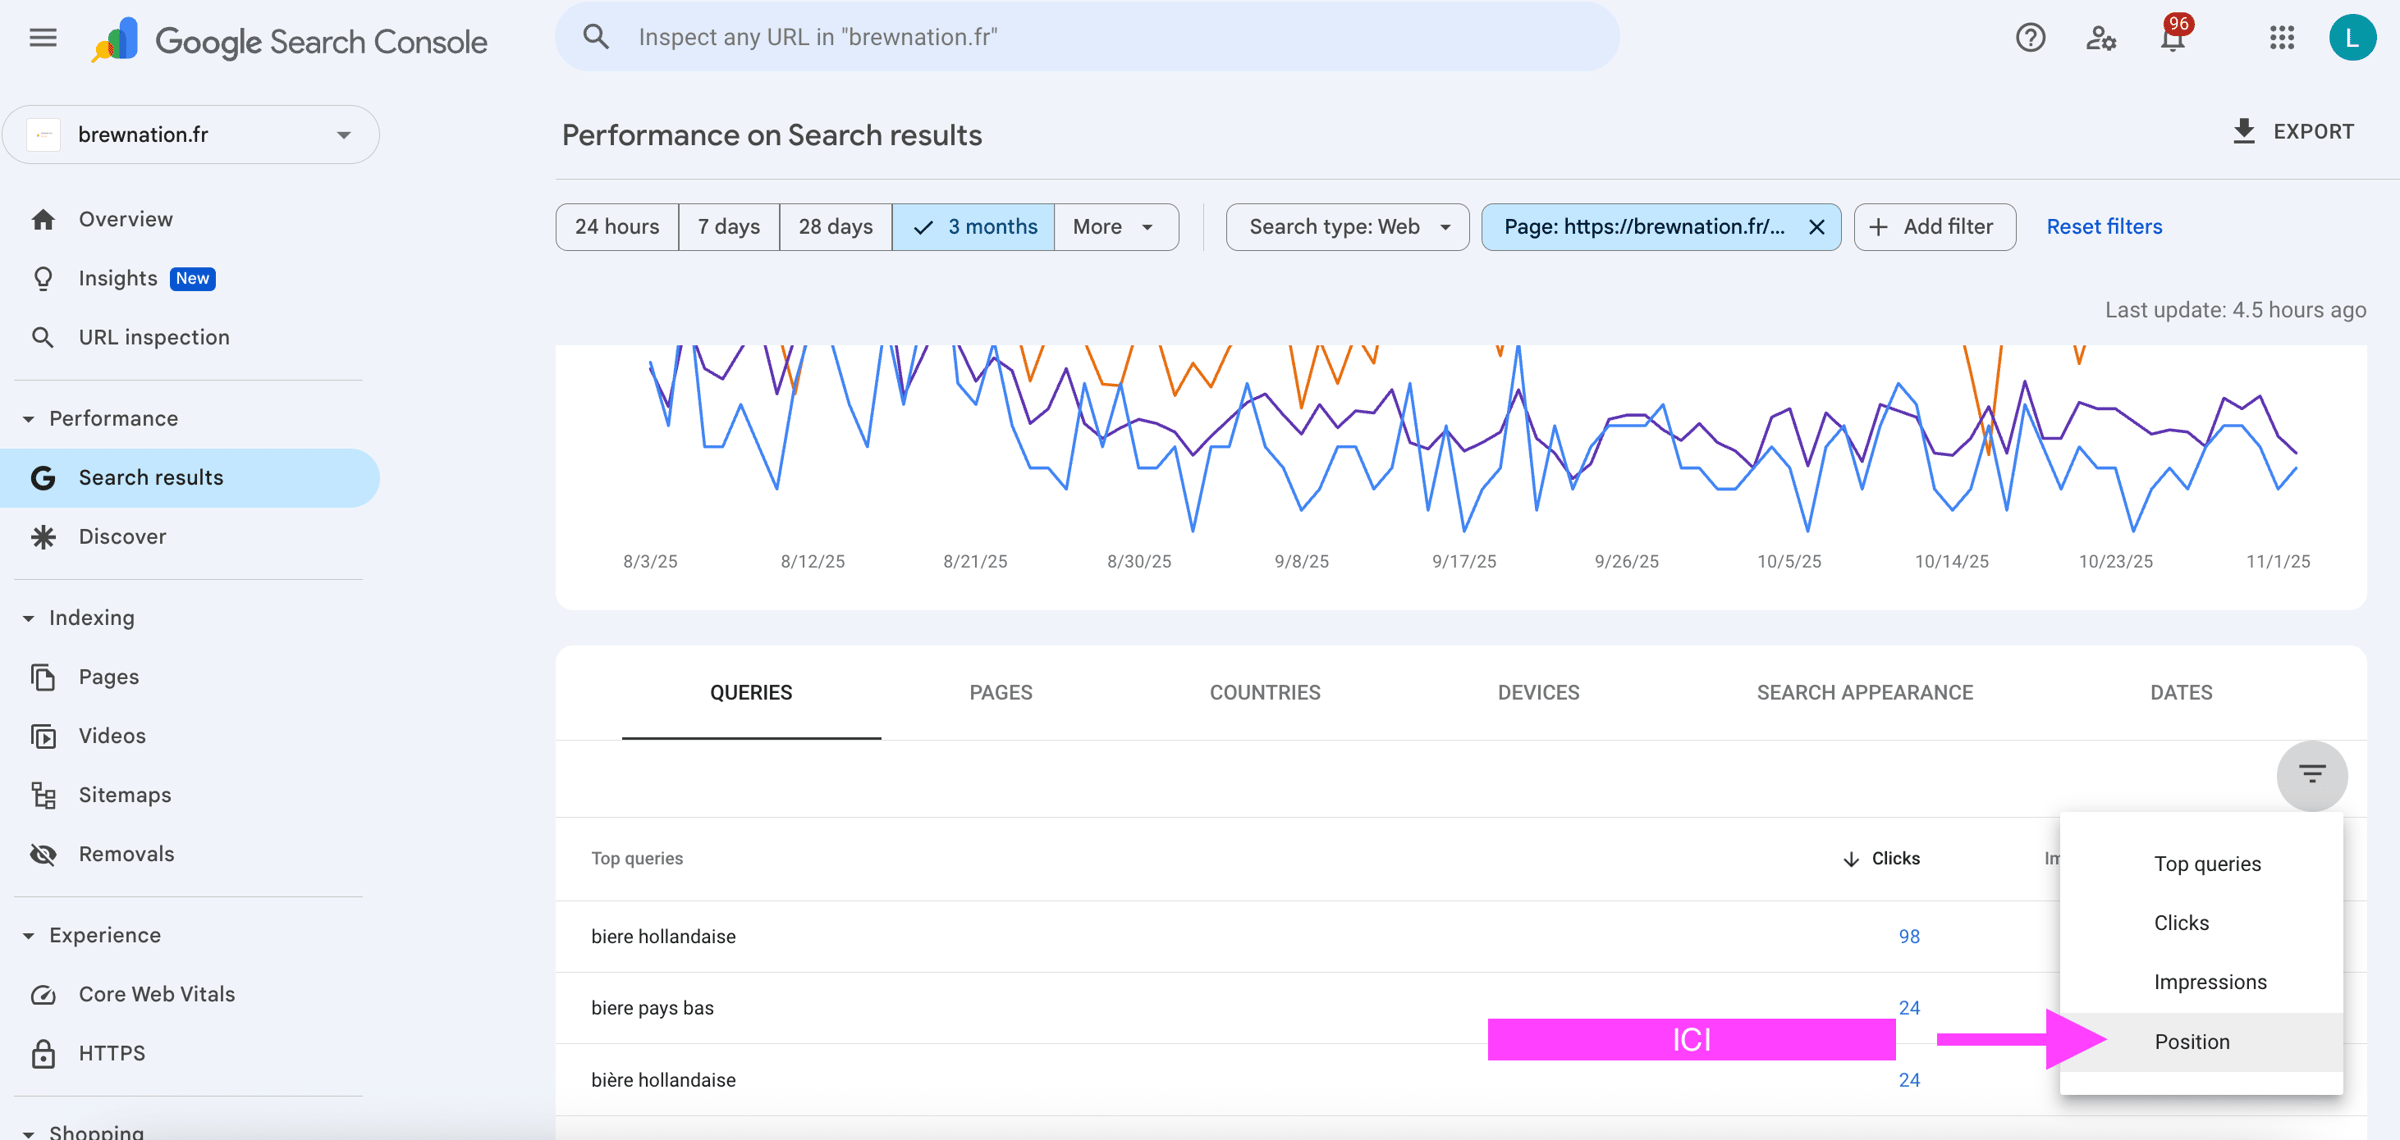Click the URL inspection search field
This screenshot has width=2400, height=1140.
tap(1088, 37)
